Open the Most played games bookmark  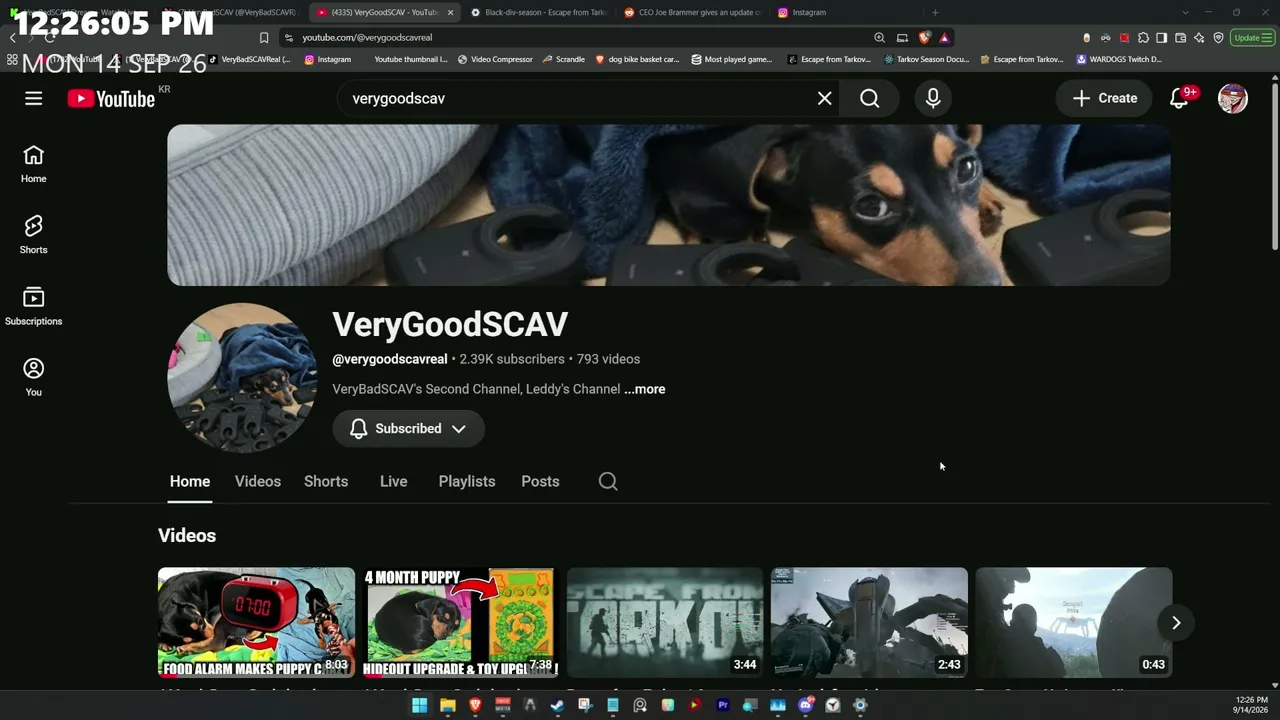tap(732, 59)
